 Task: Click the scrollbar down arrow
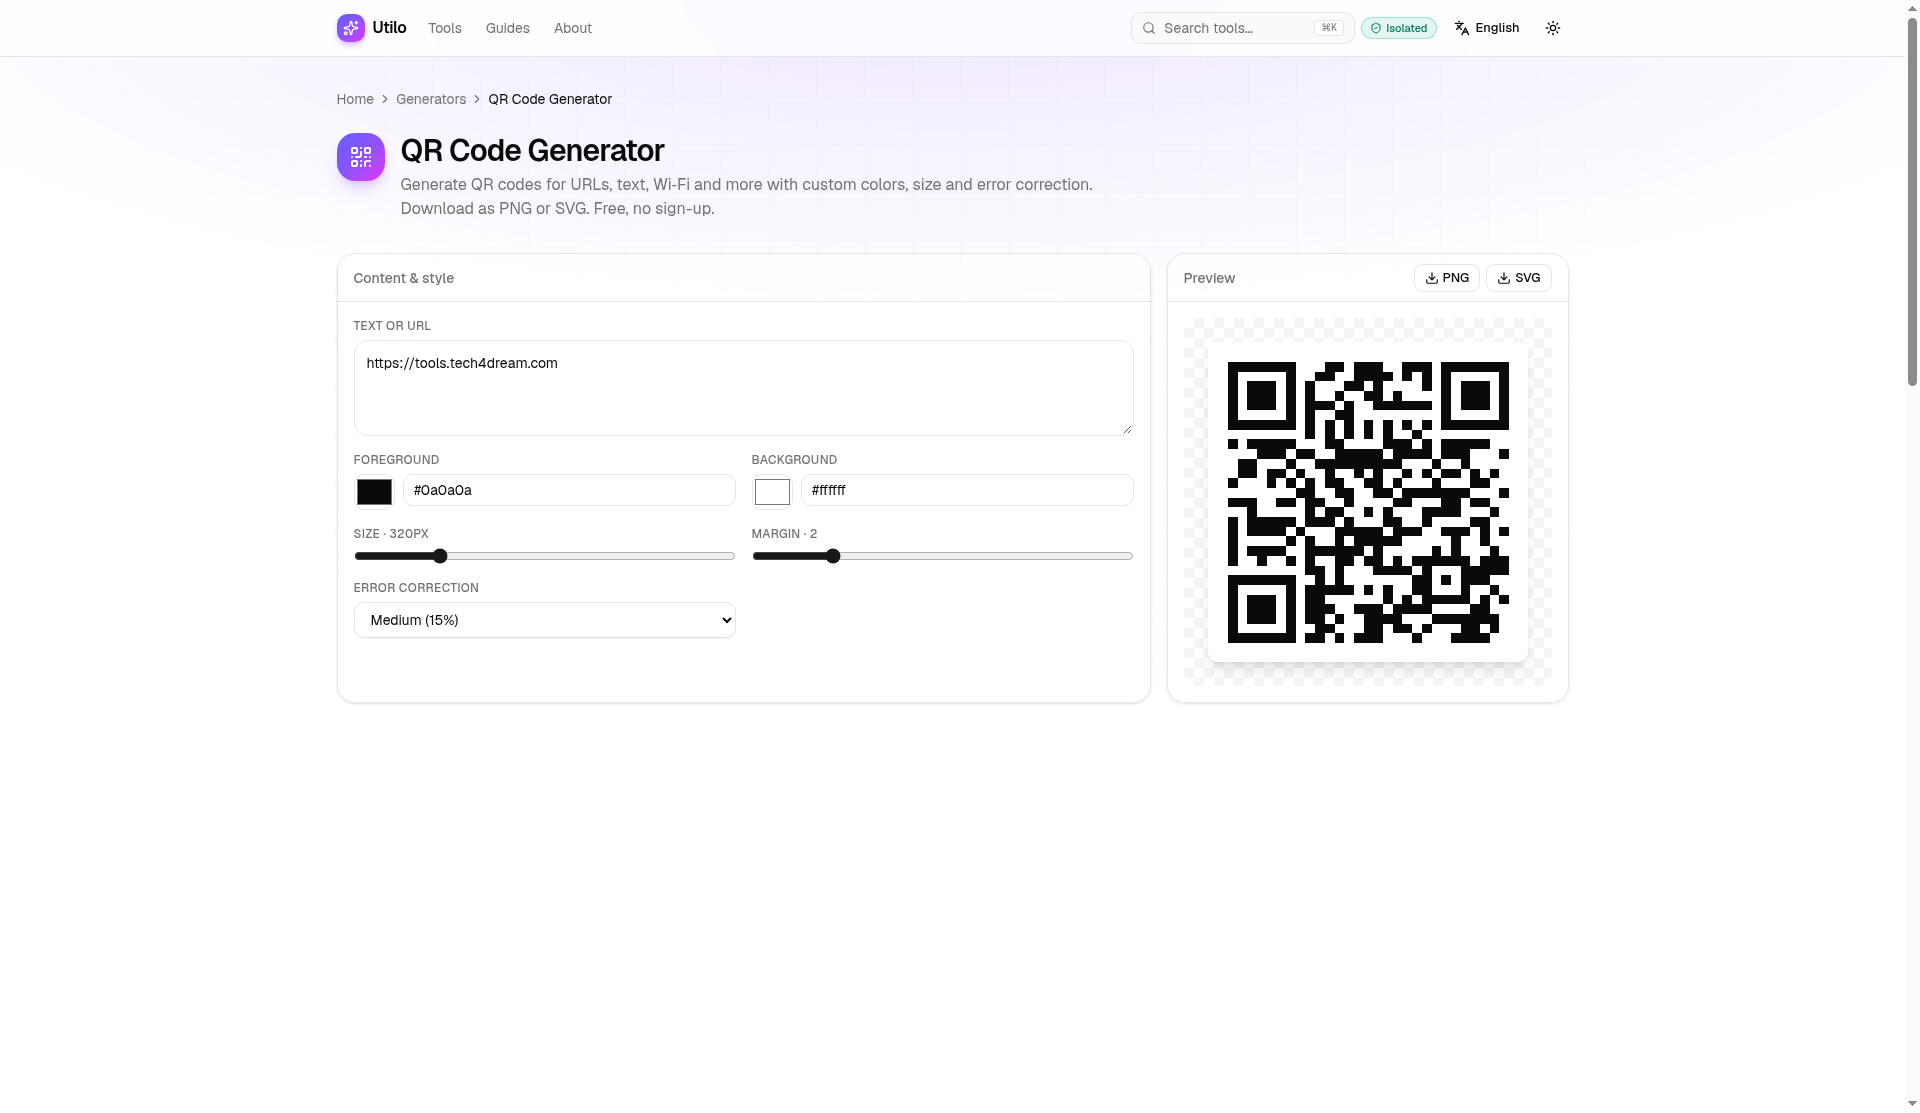point(1912,1104)
